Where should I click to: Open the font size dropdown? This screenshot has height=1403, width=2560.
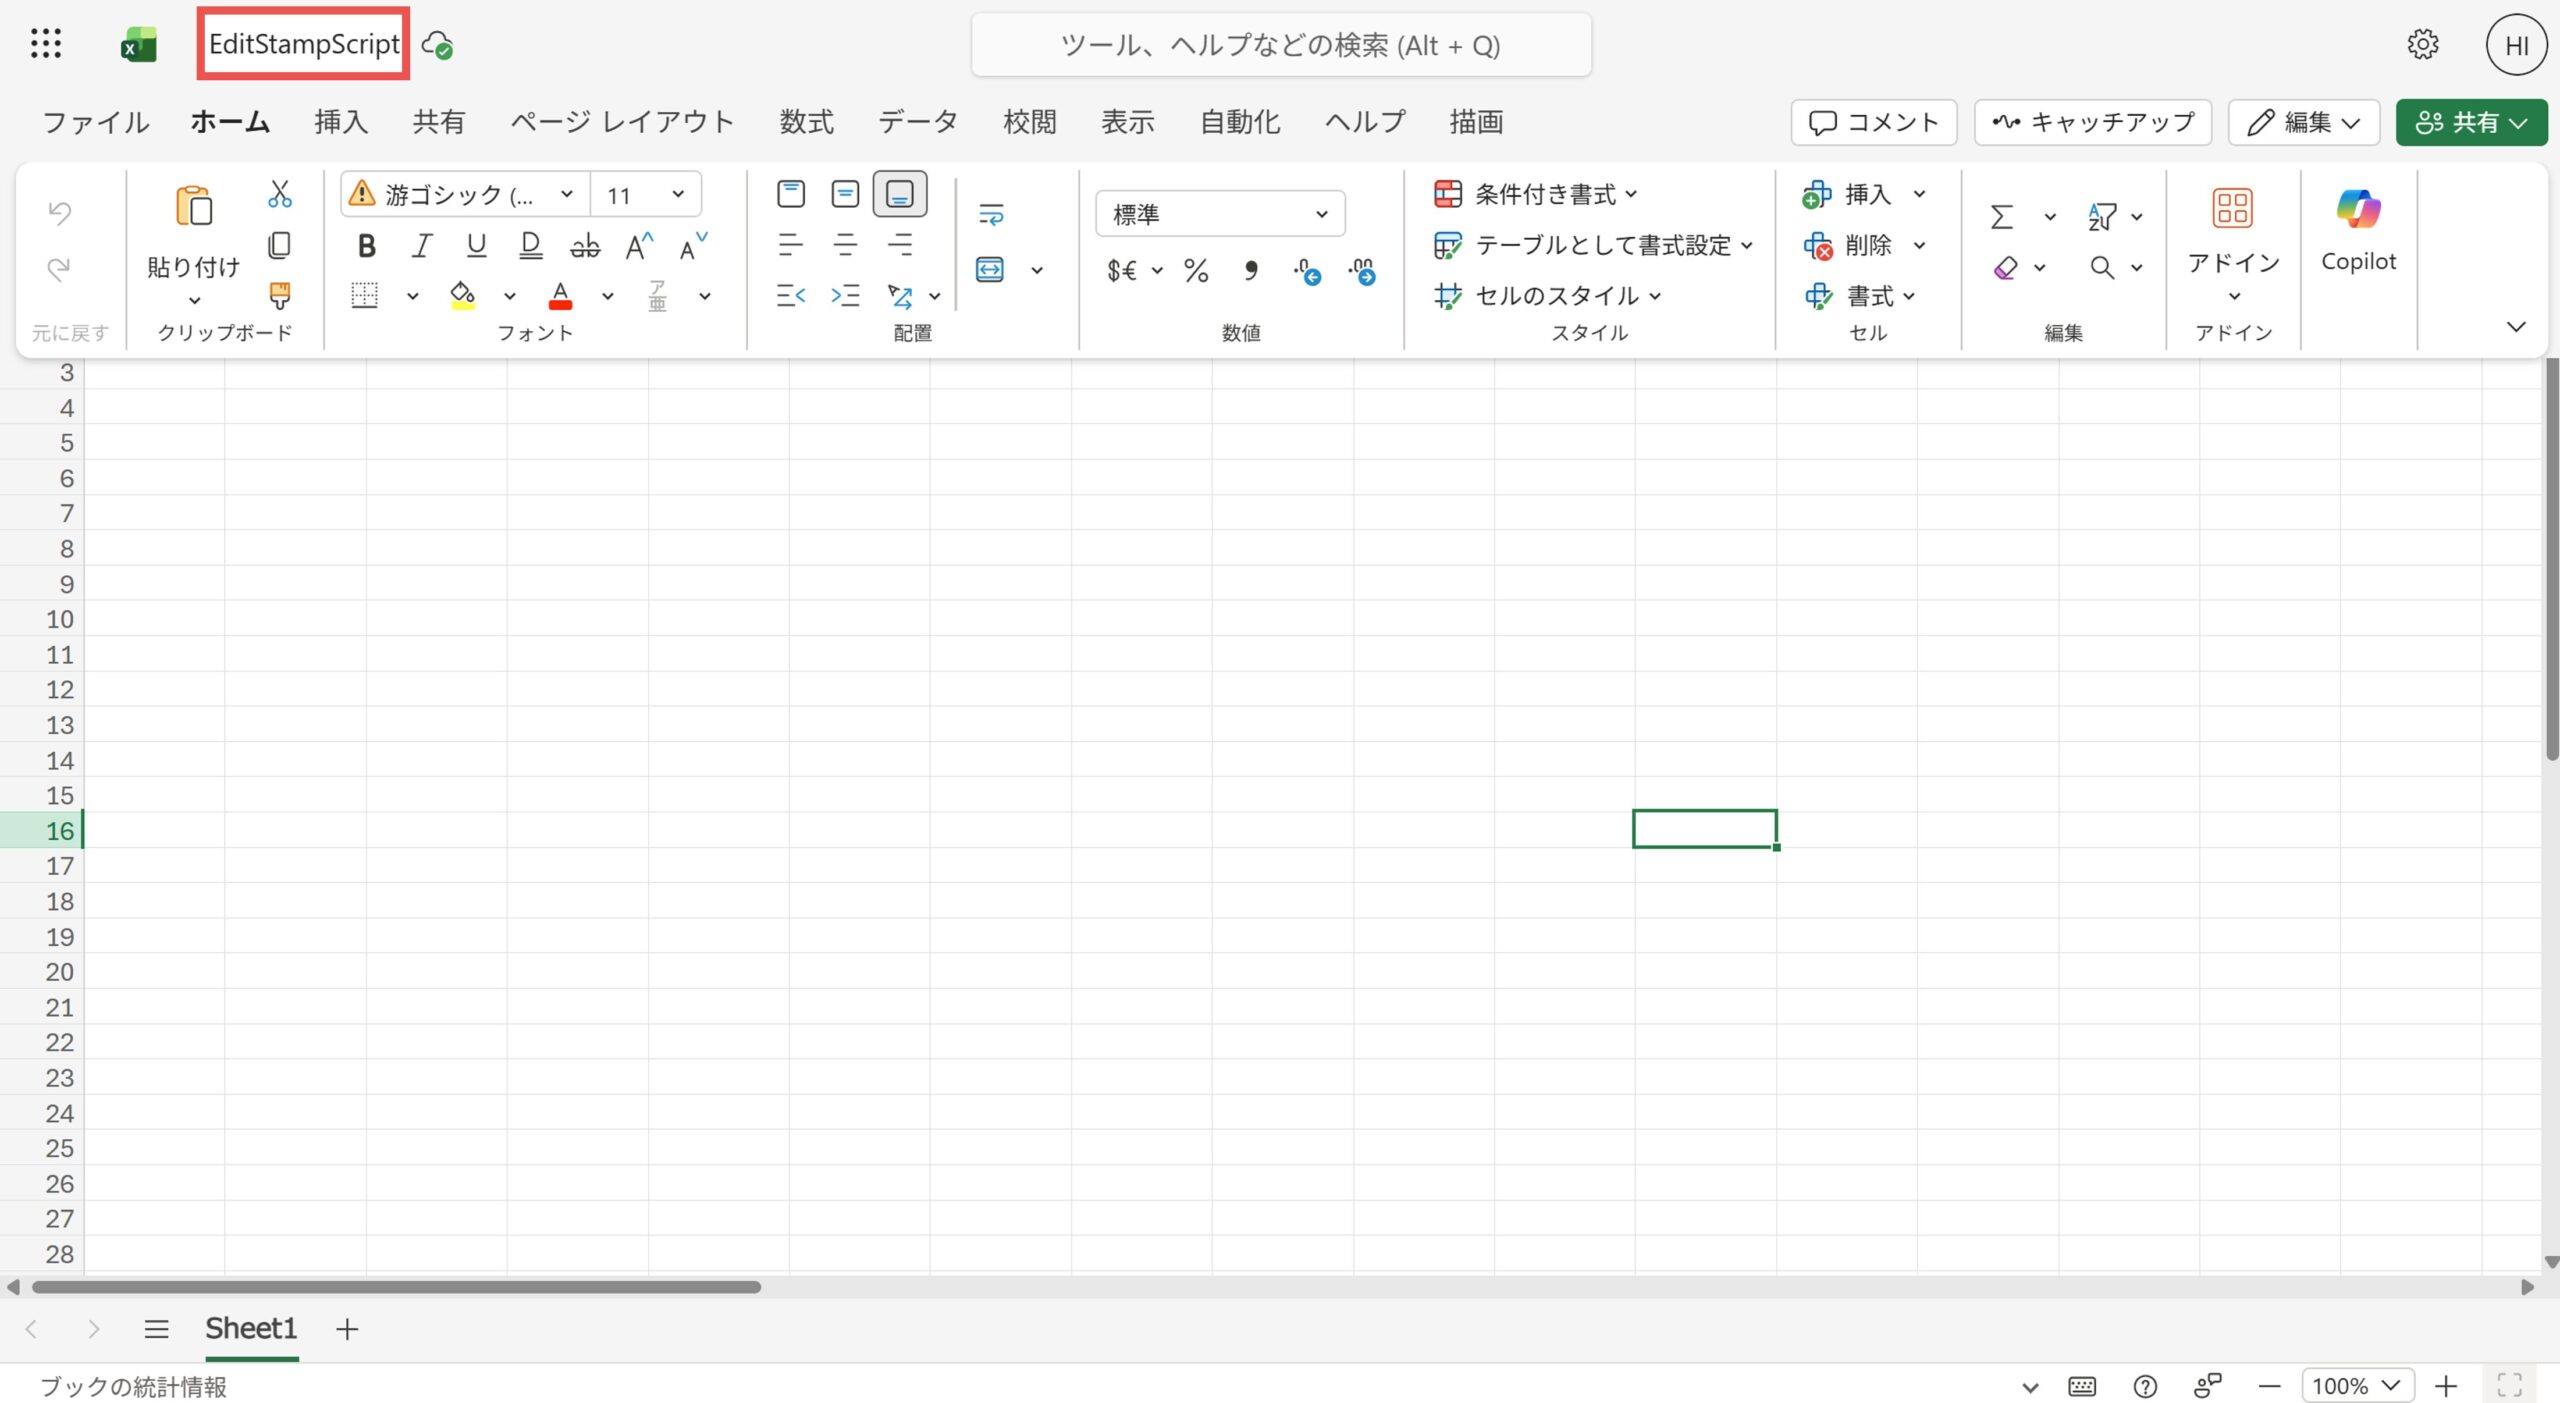coord(678,194)
